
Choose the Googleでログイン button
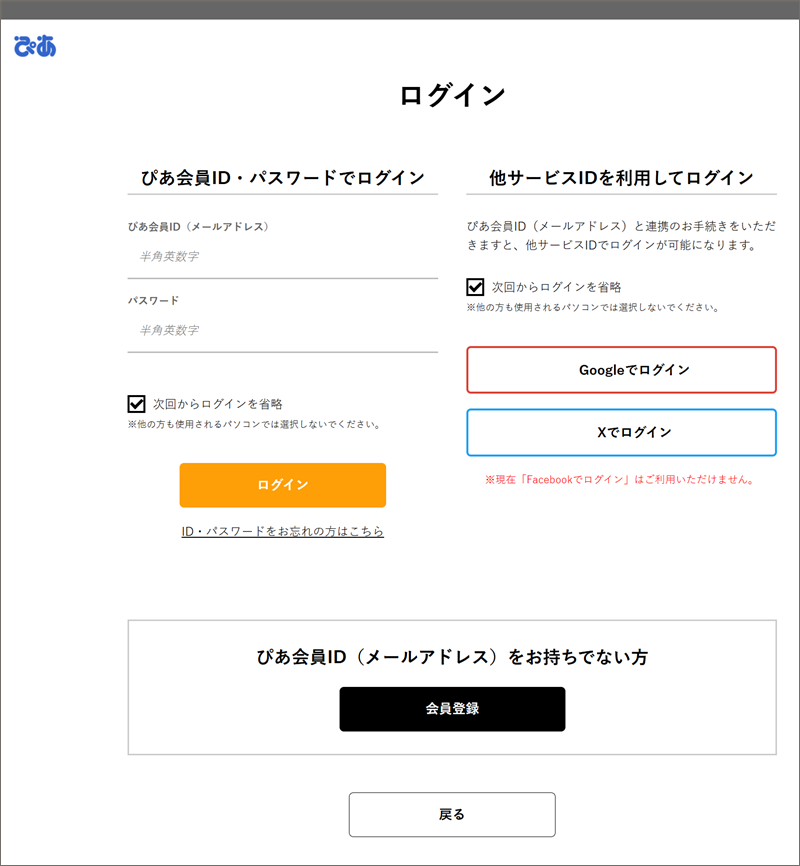(621, 370)
